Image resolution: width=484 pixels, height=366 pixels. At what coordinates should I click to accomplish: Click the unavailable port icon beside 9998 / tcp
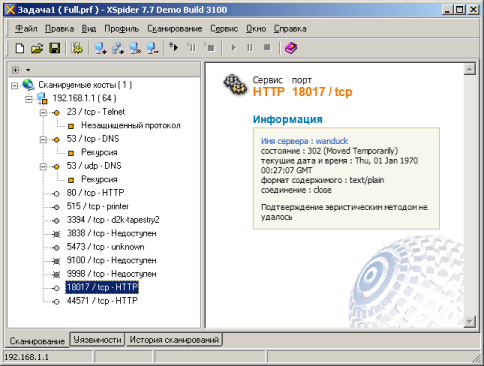pos(57,275)
